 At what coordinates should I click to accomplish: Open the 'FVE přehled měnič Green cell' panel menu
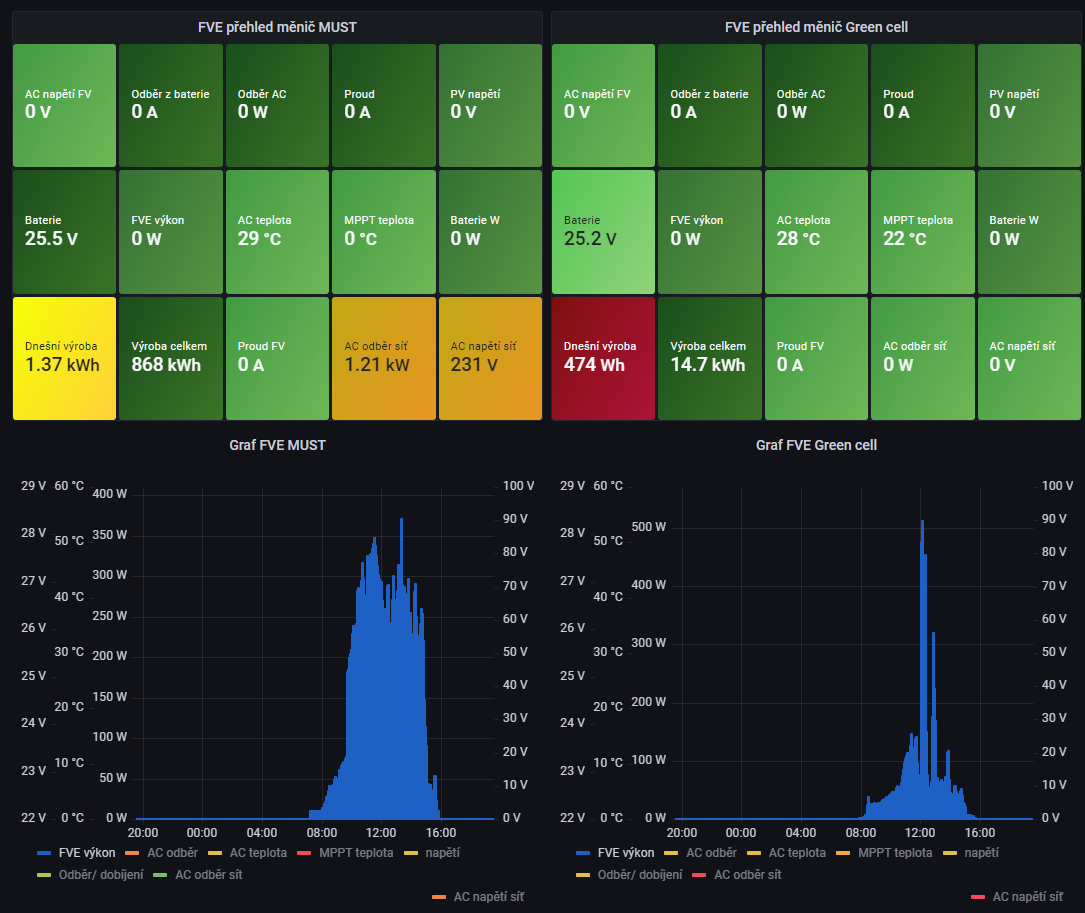(x=816, y=27)
